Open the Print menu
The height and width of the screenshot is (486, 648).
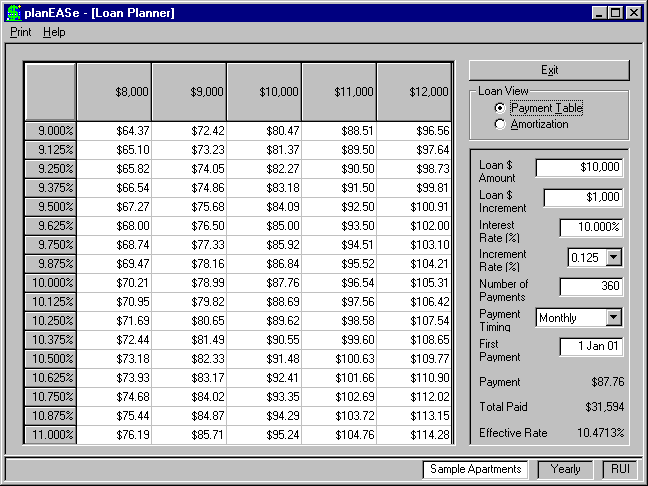[21, 32]
